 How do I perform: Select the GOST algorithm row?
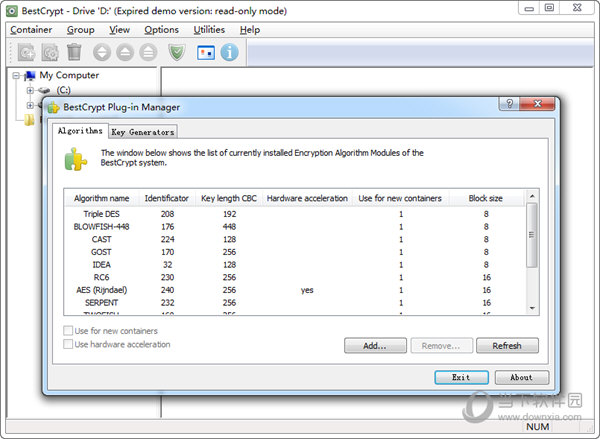point(295,252)
